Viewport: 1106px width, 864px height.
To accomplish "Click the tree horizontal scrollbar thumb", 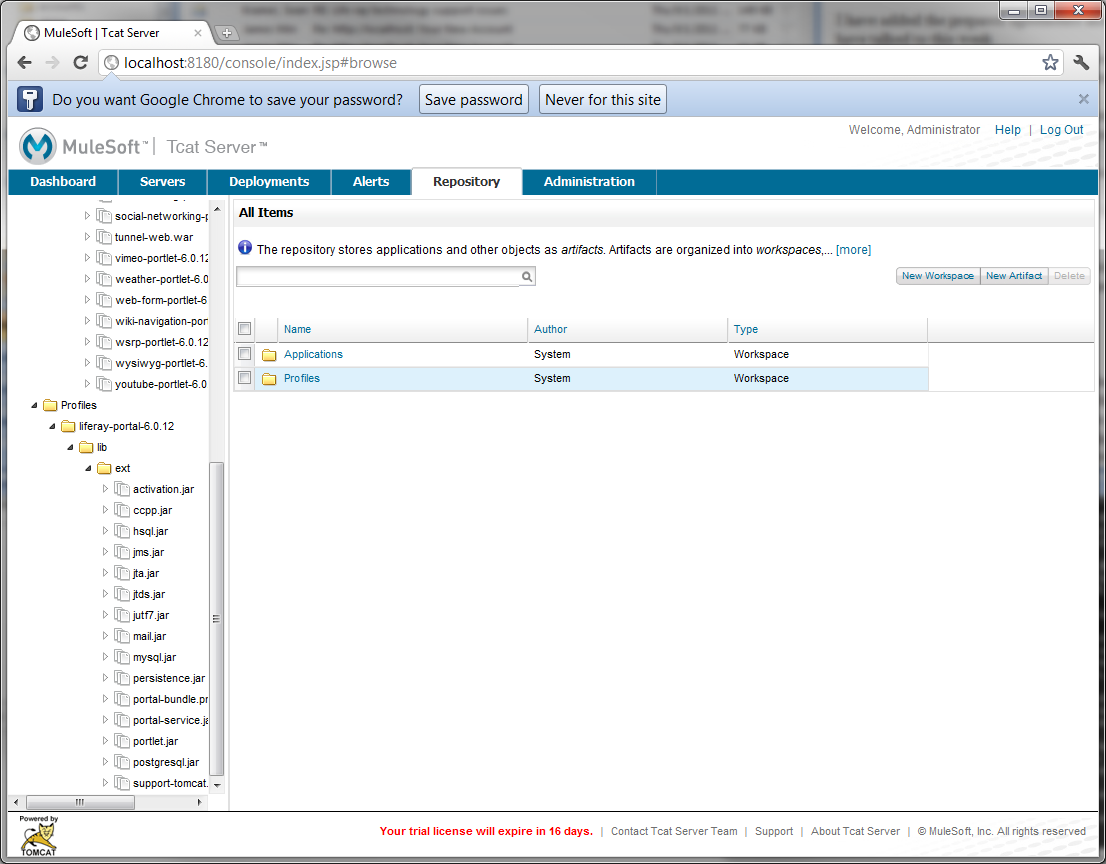I will pos(80,802).
